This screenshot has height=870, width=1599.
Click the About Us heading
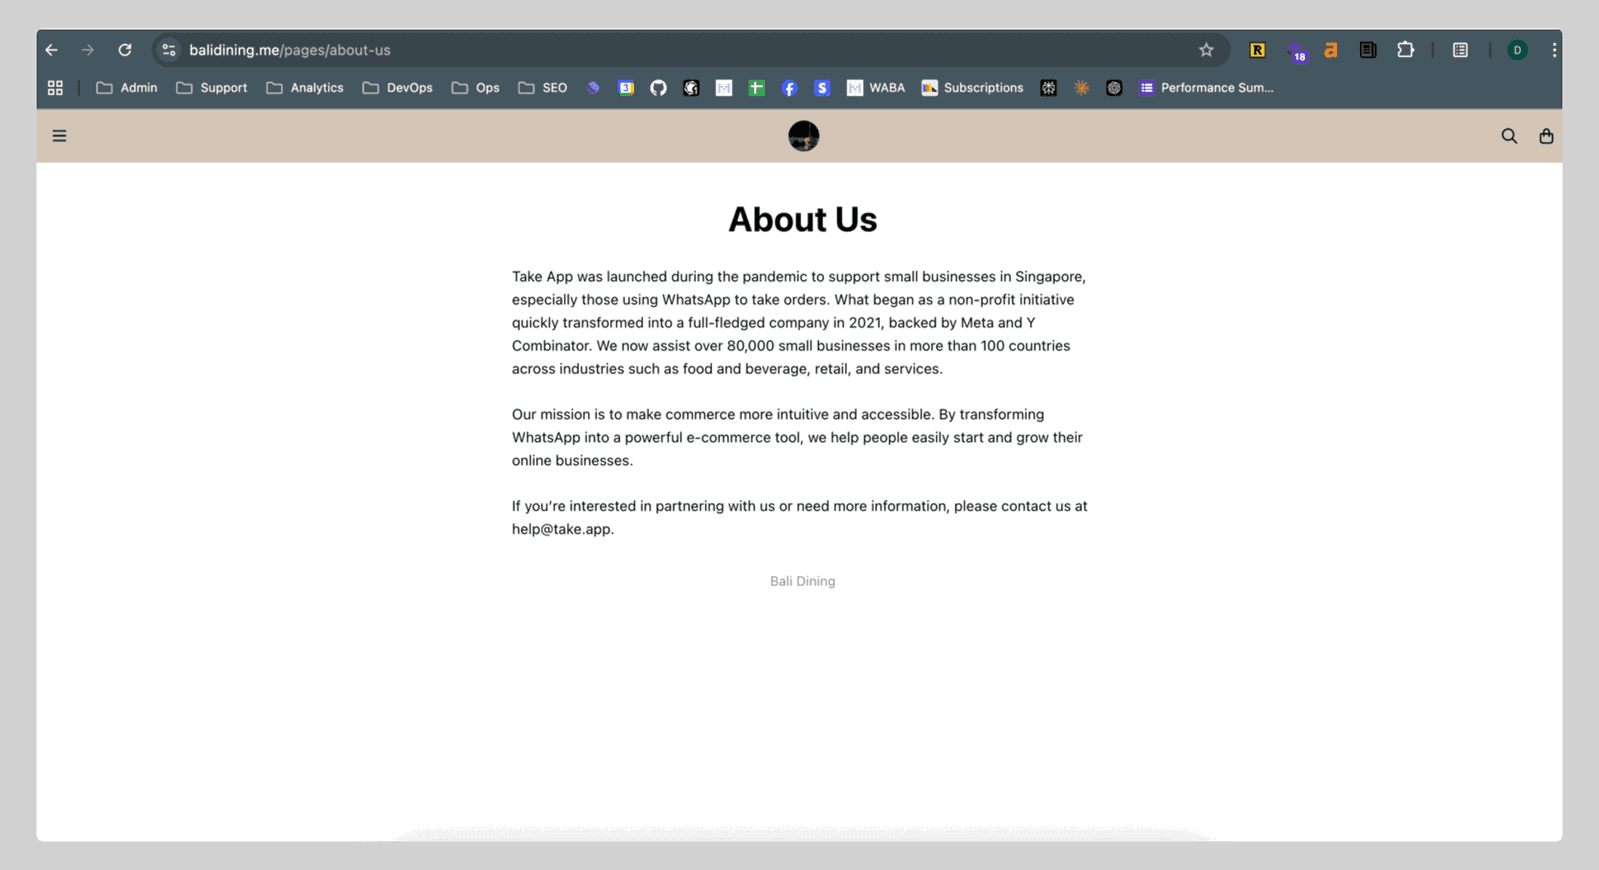(x=802, y=220)
